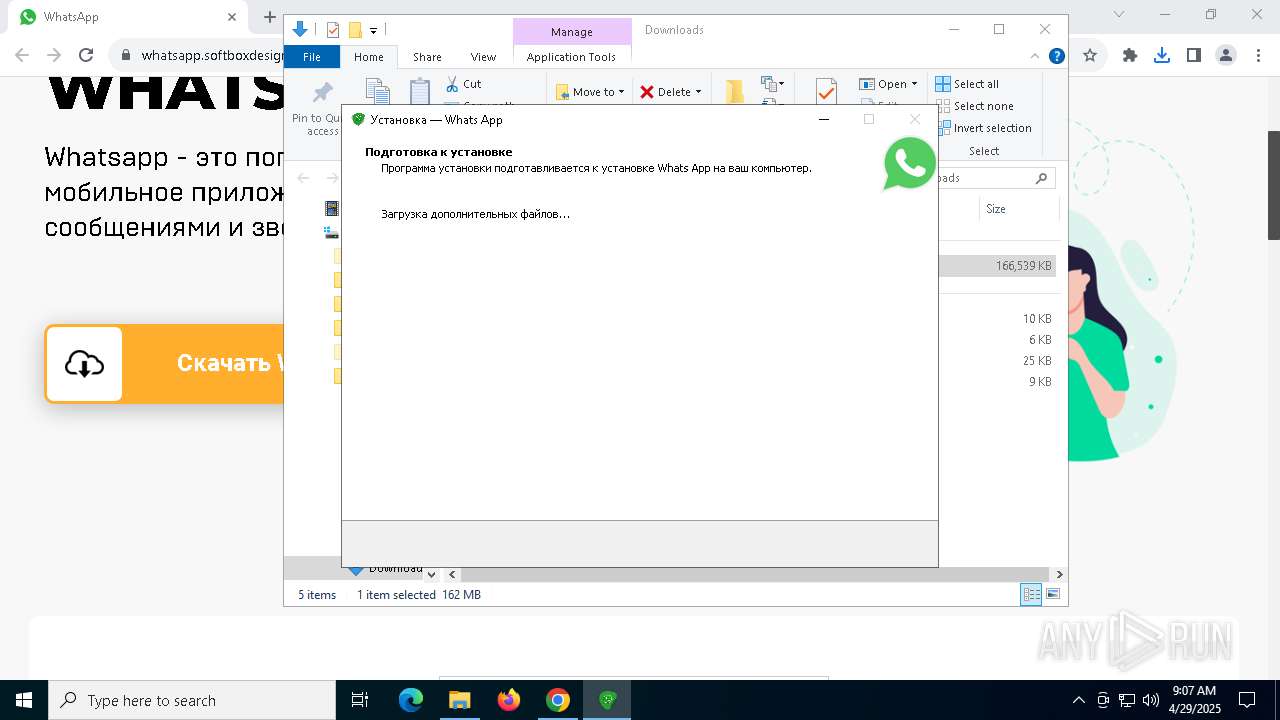Click the taskbar clock showing 9:07 AM

pyautogui.click(x=1194, y=700)
